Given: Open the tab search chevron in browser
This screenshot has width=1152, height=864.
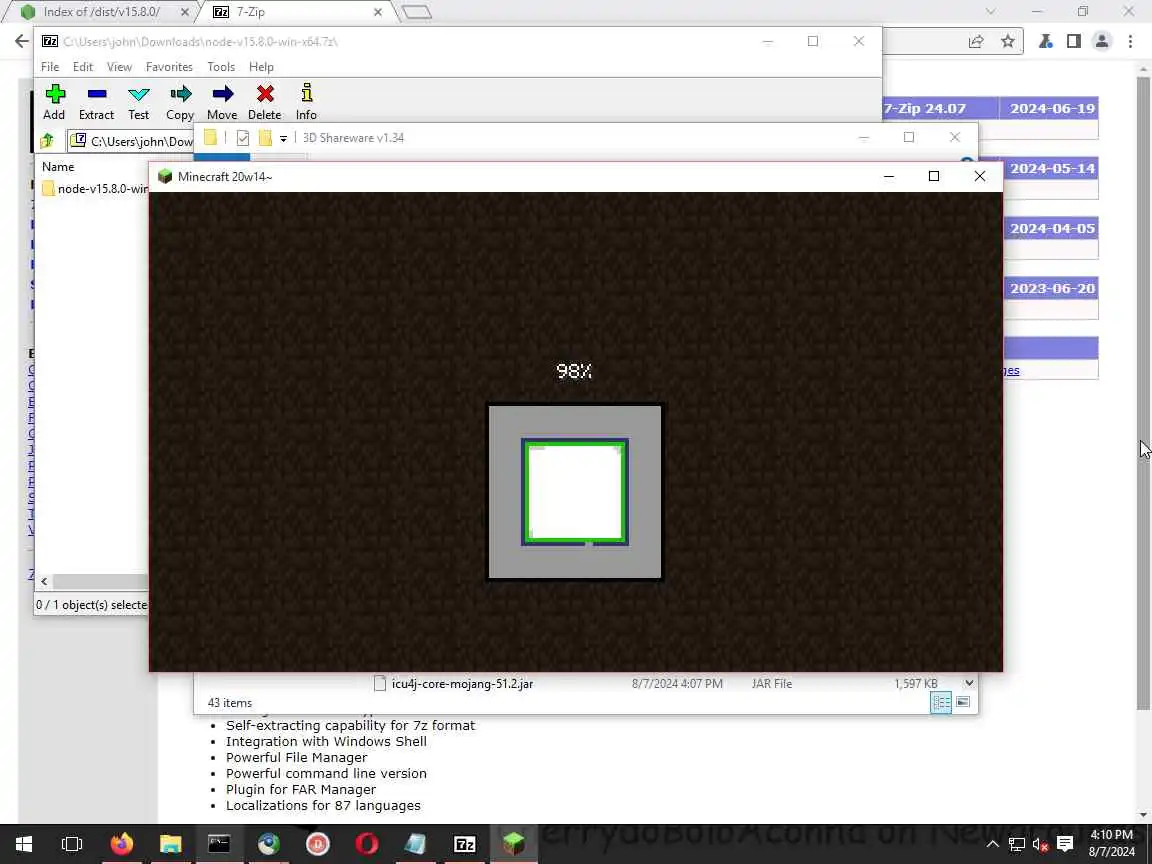Looking at the screenshot, I should coord(990,12).
